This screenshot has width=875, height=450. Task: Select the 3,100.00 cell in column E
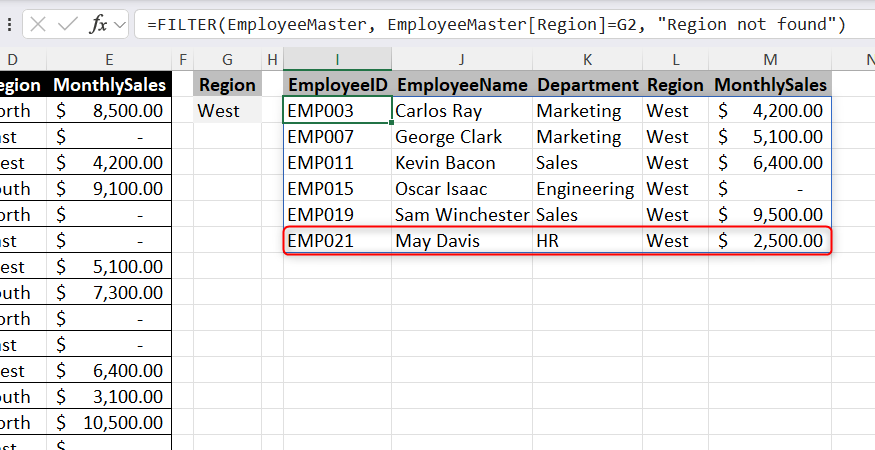click(x=109, y=396)
